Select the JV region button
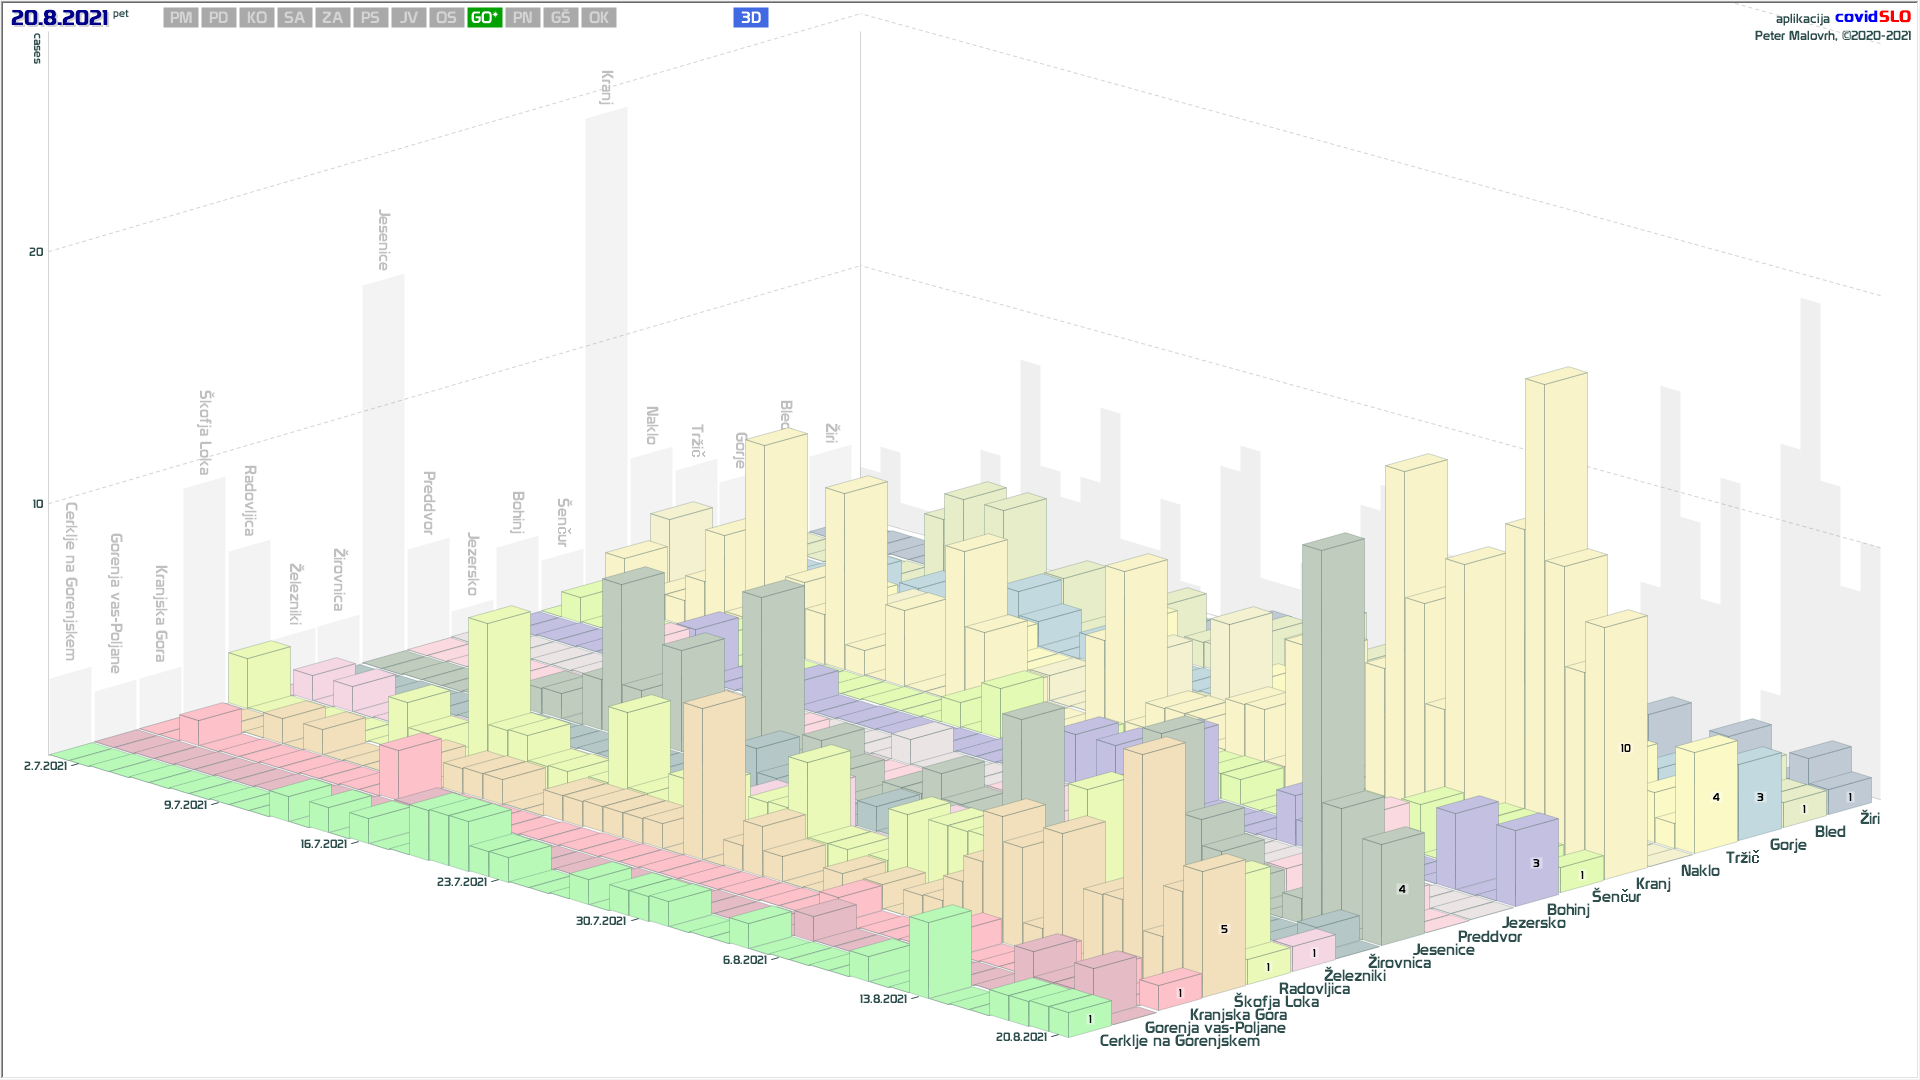Screen dimensions: 1920x1080 408,18
